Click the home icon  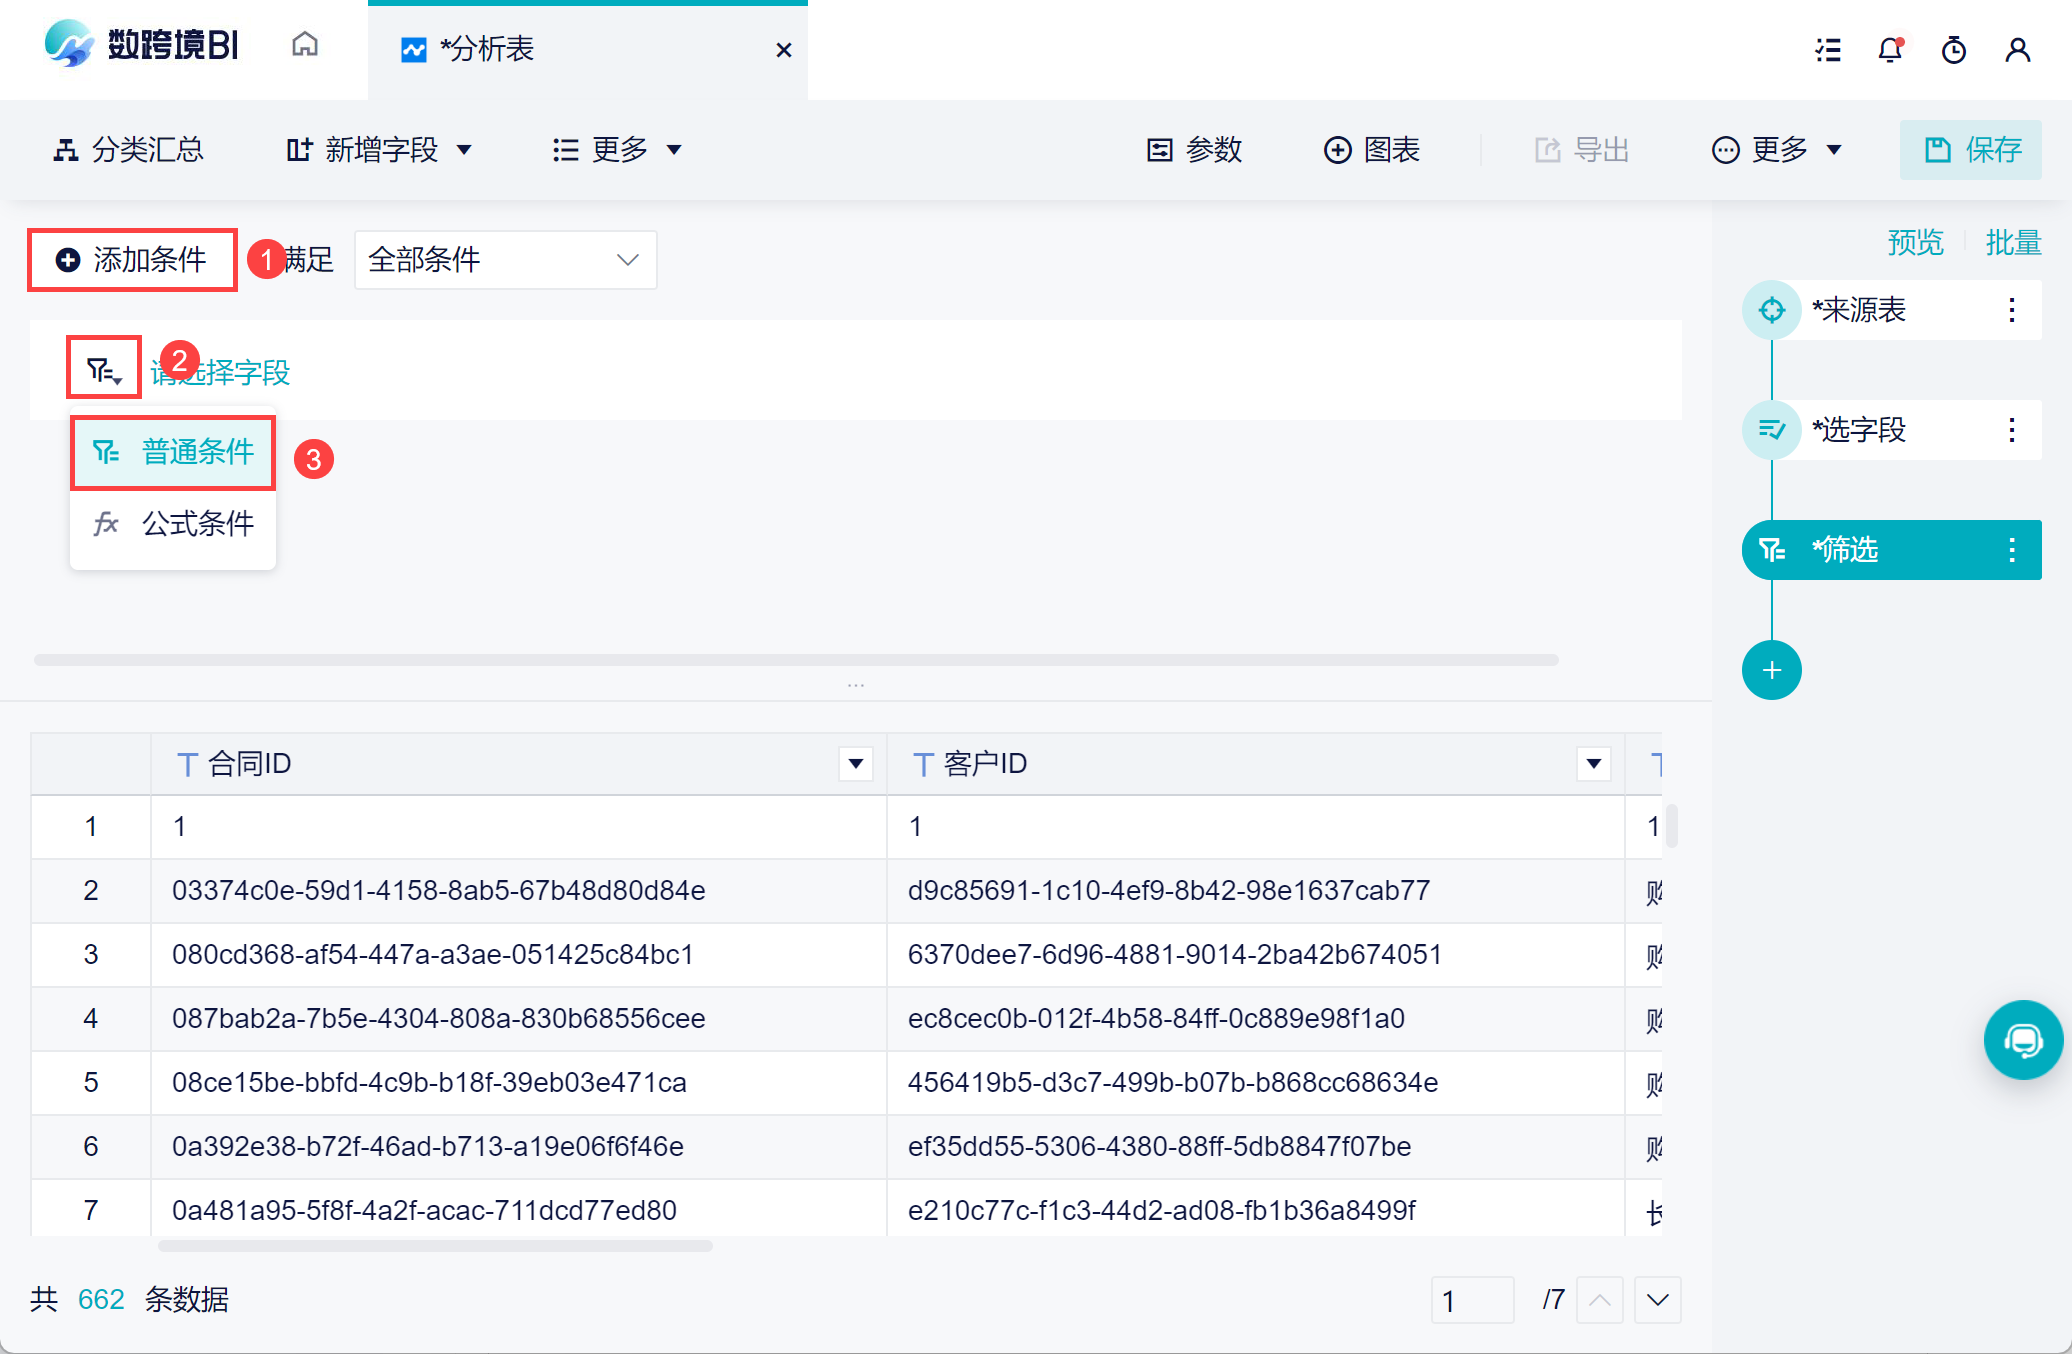coord(305,45)
